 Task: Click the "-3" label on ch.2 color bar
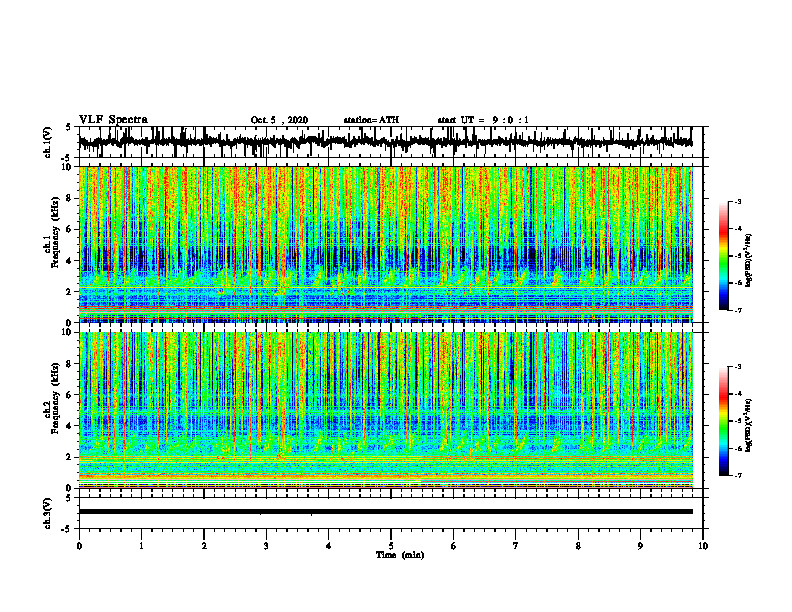[738, 367]
